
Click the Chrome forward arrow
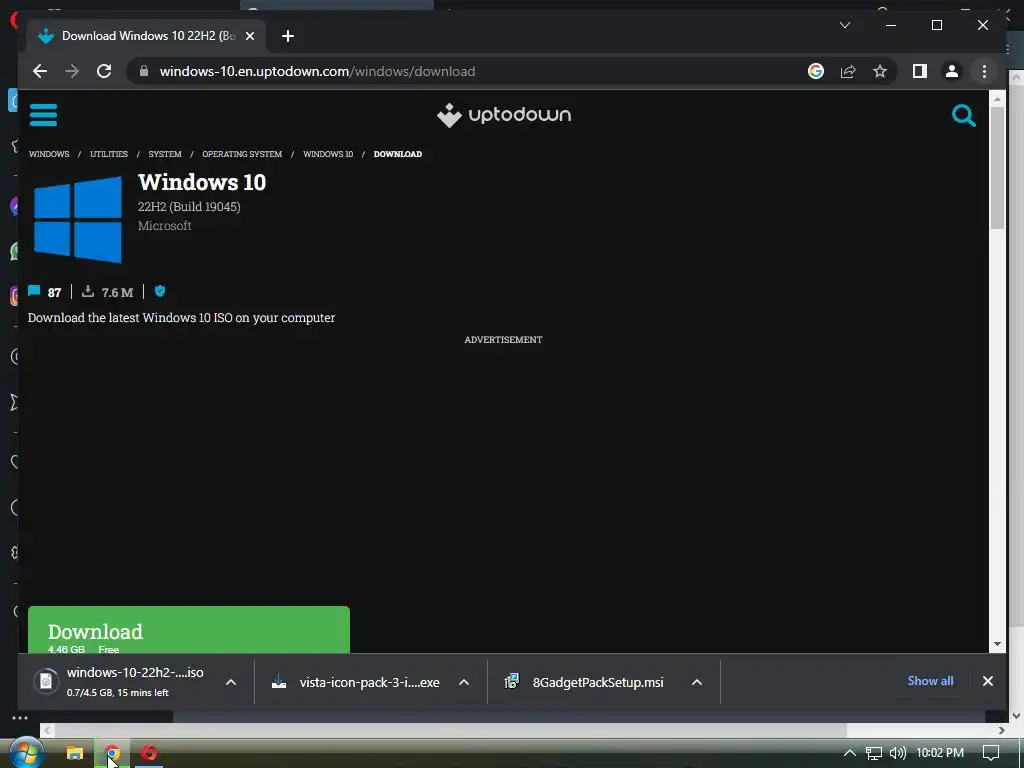click(x=72, y=71)
